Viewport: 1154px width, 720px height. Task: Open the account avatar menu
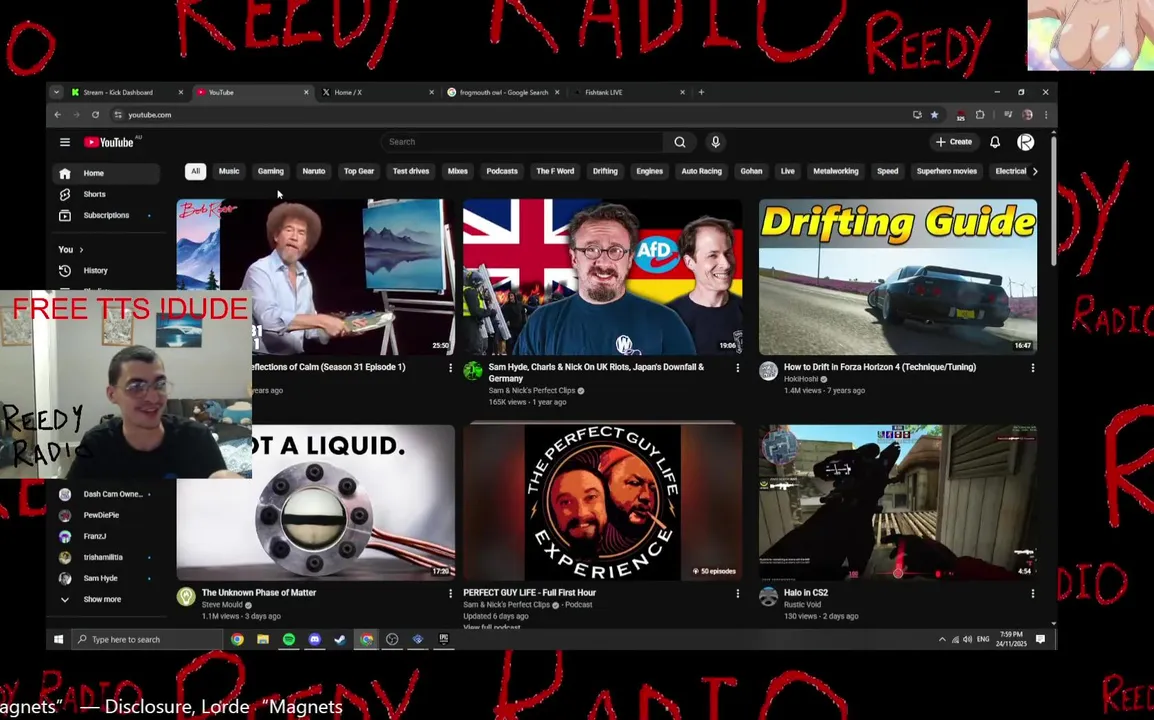(x=1025, y=142)
